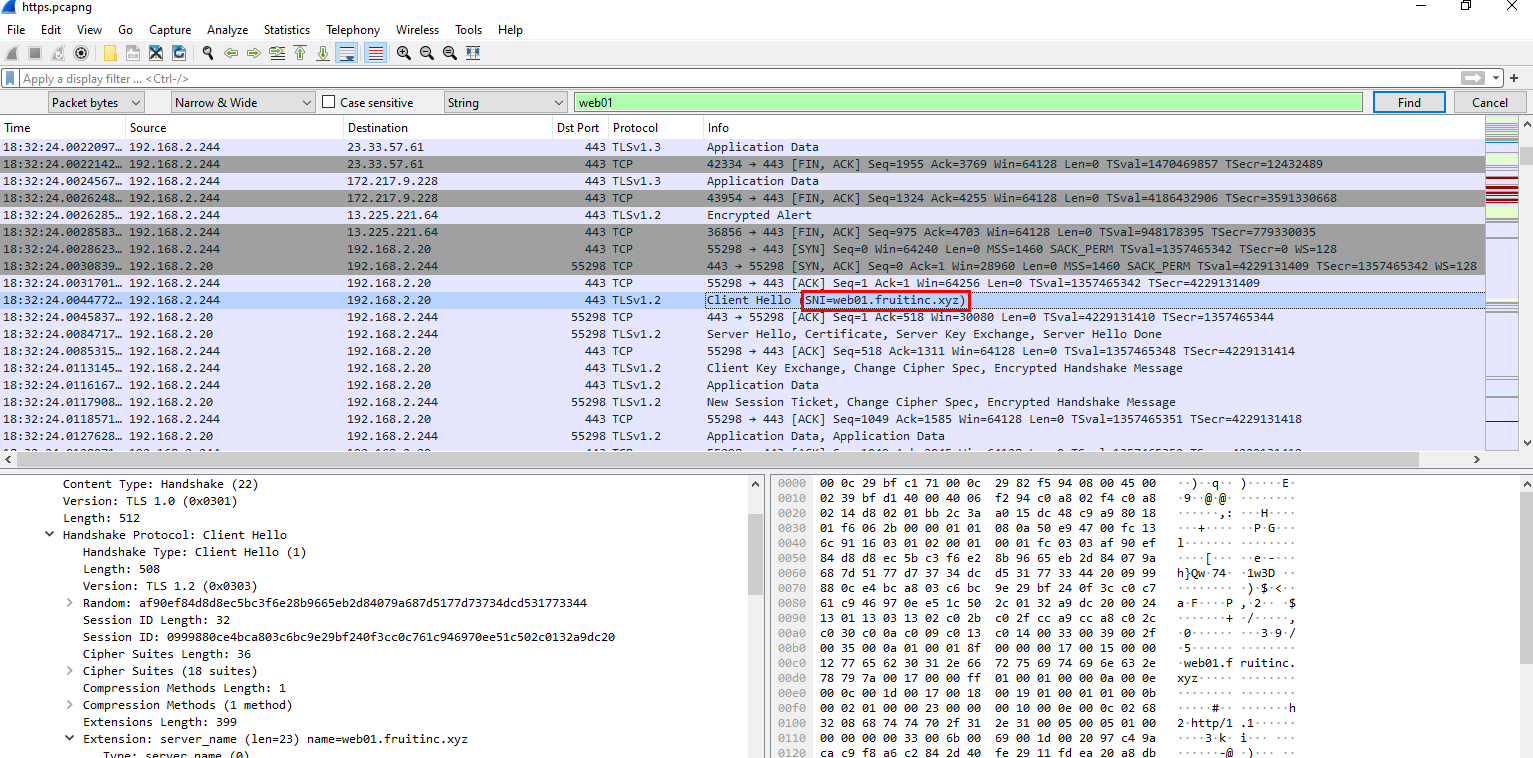The width and height of the screenshot is (1533, 758).
Task: Open a capture file with folder icon
Action: tap(110, 53)
